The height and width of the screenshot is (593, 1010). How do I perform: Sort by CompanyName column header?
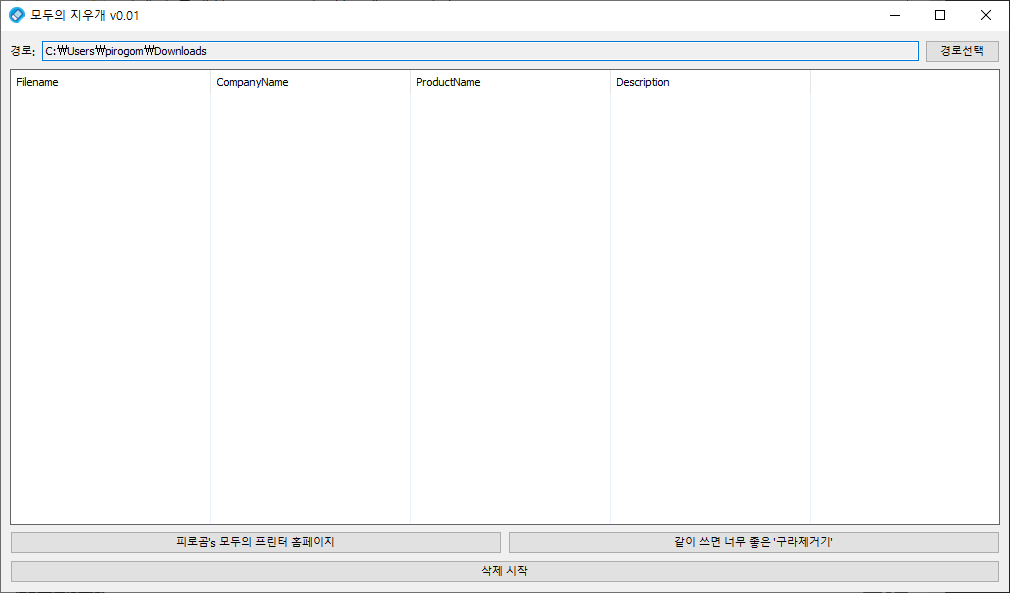pyautogui.click(x=310, y=82)
